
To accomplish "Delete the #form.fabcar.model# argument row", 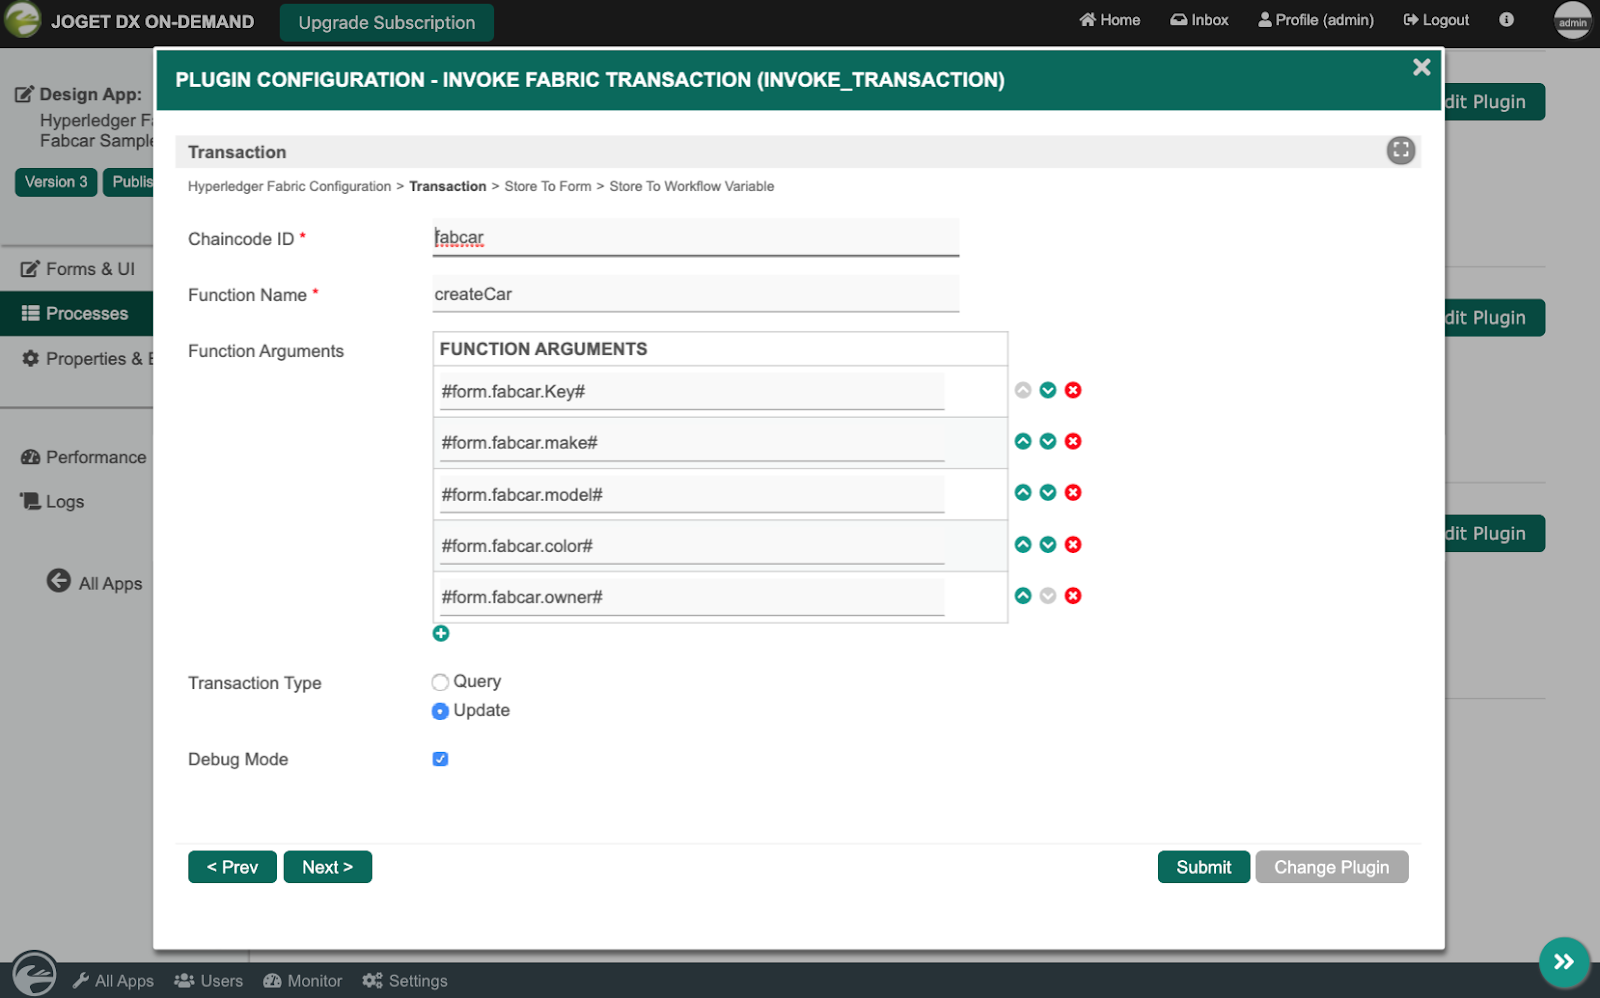I will [x=1073, y=492].
